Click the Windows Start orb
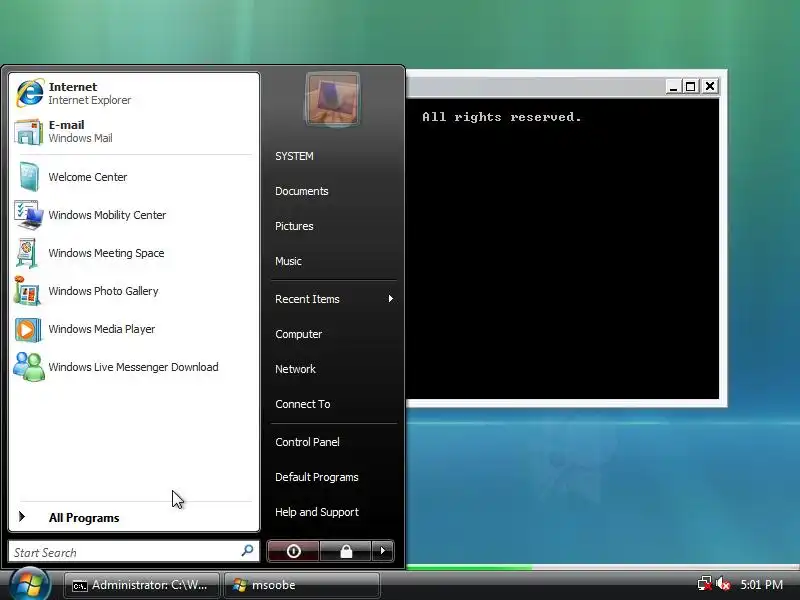This screenshot has width=800, height=600. tap(29, 584)
